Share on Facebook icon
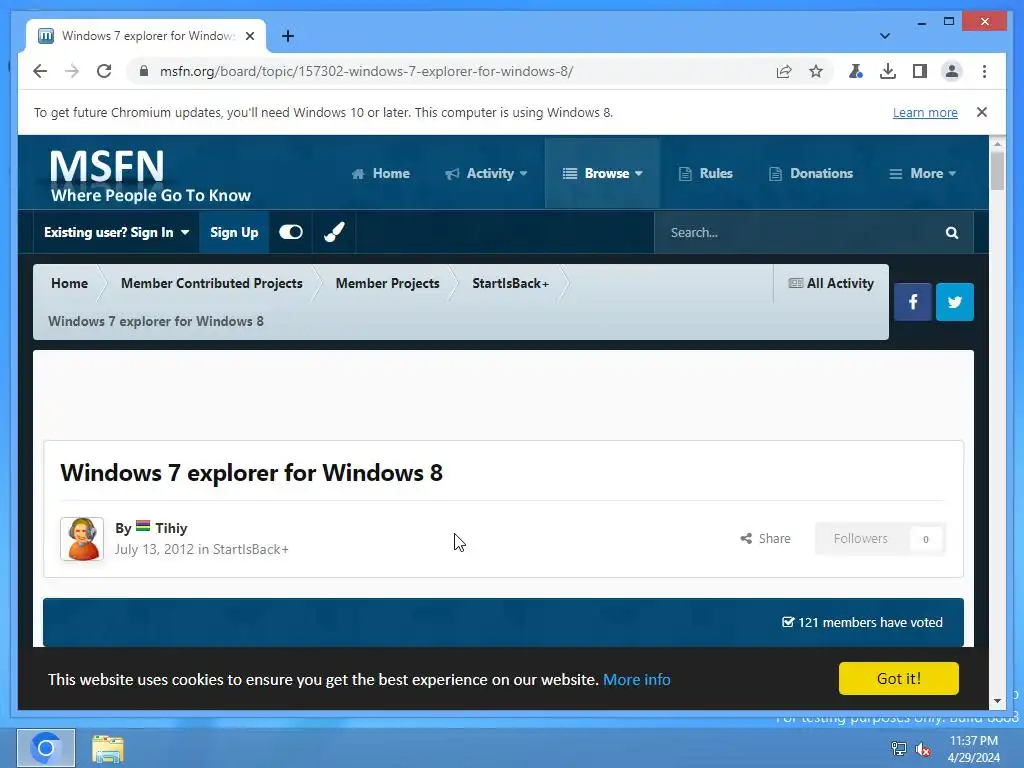The width and height of the screenshot is (1024, 768). tap(912, 302)
